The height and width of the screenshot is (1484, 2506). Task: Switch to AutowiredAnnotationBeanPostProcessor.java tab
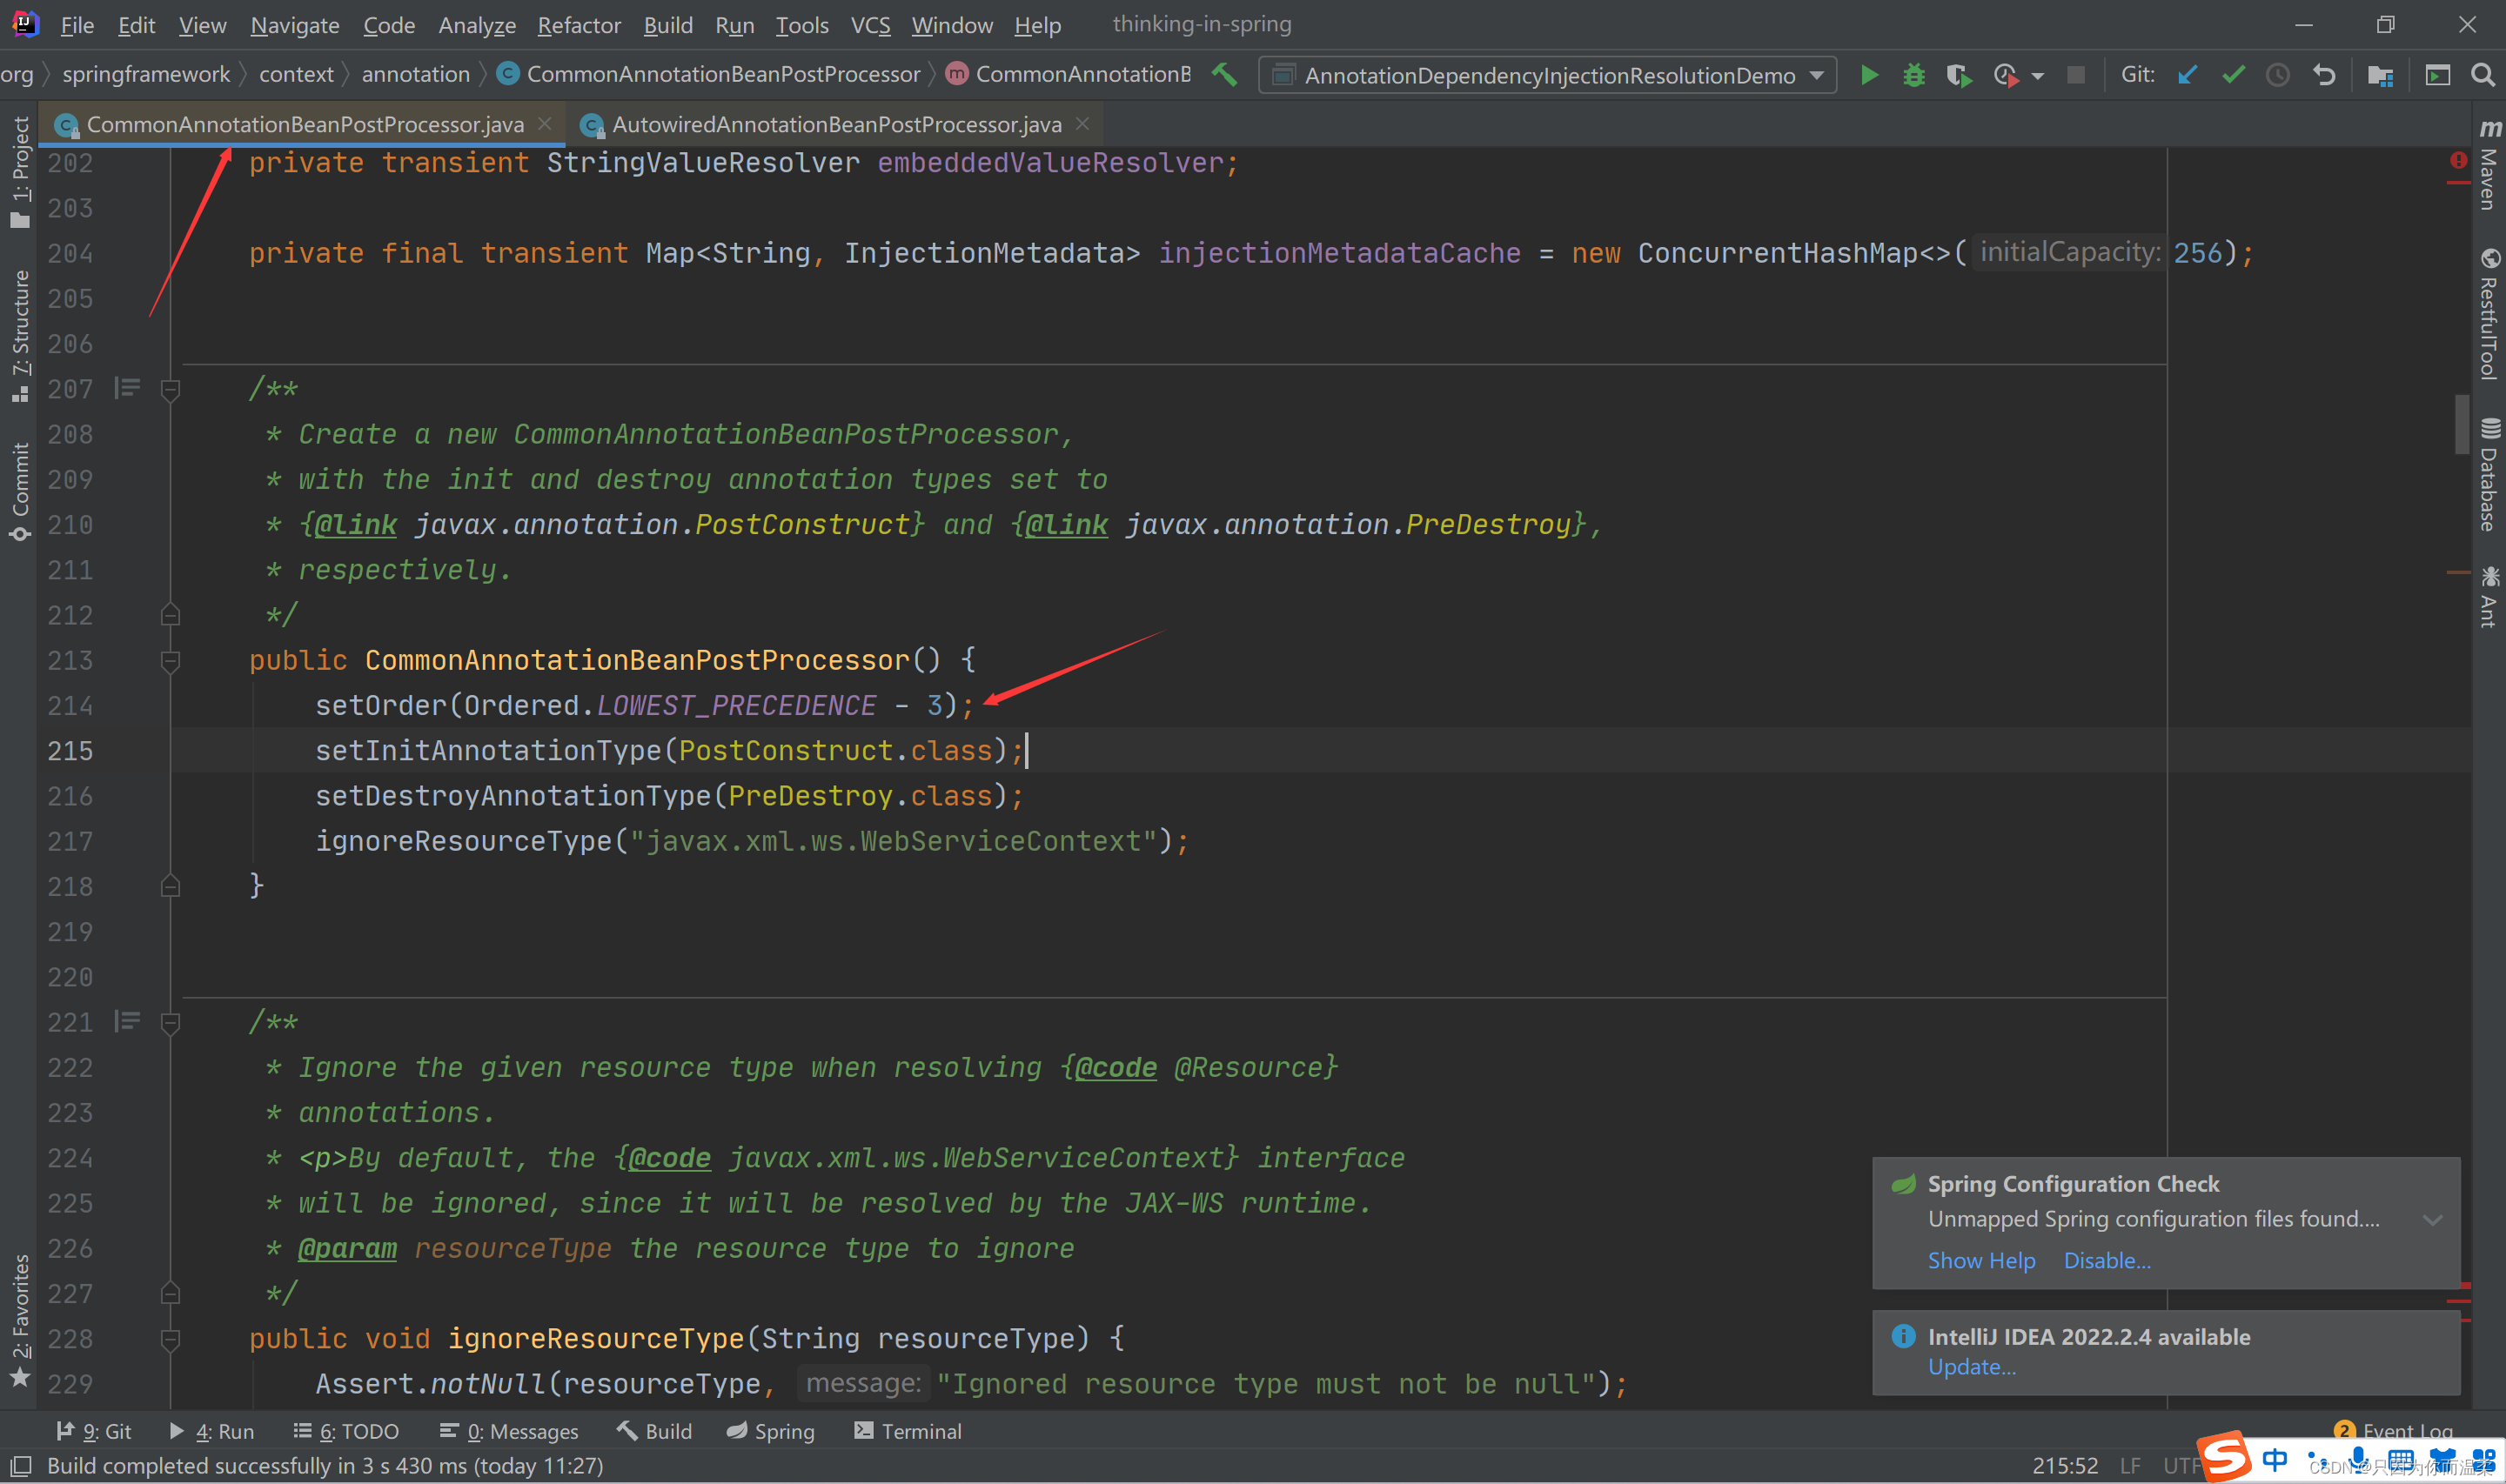click(x=835, y=124)
